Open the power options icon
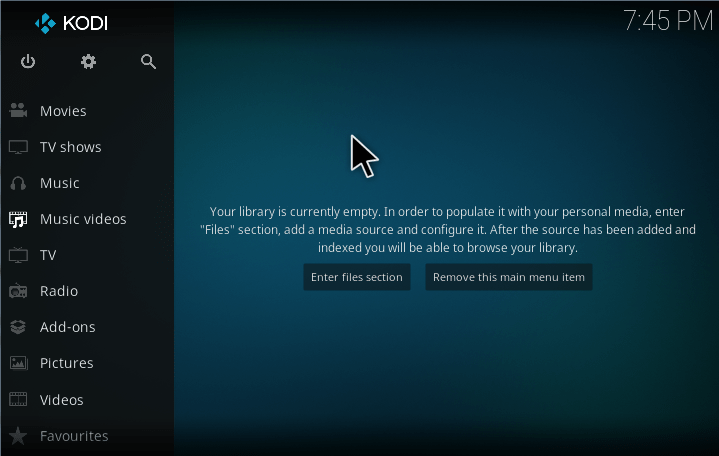 point(28,61)
